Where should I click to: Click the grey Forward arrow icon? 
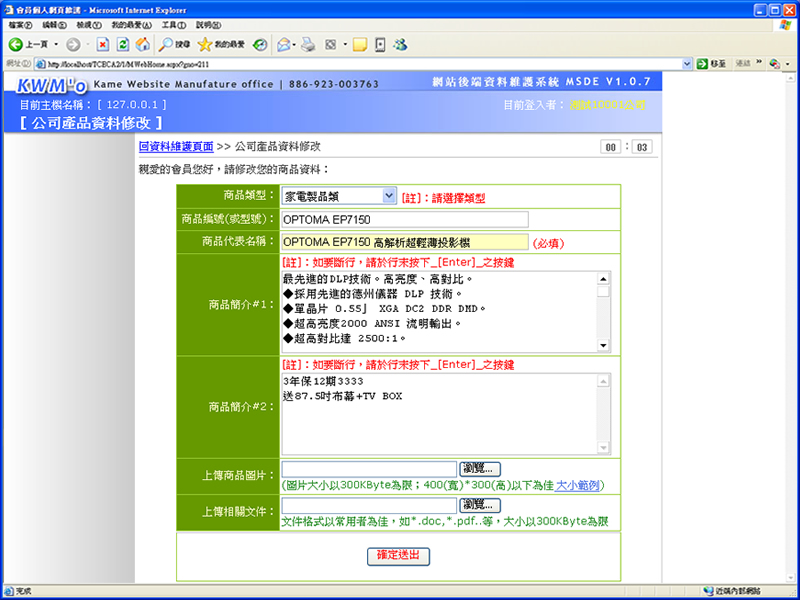coord(73,45)
